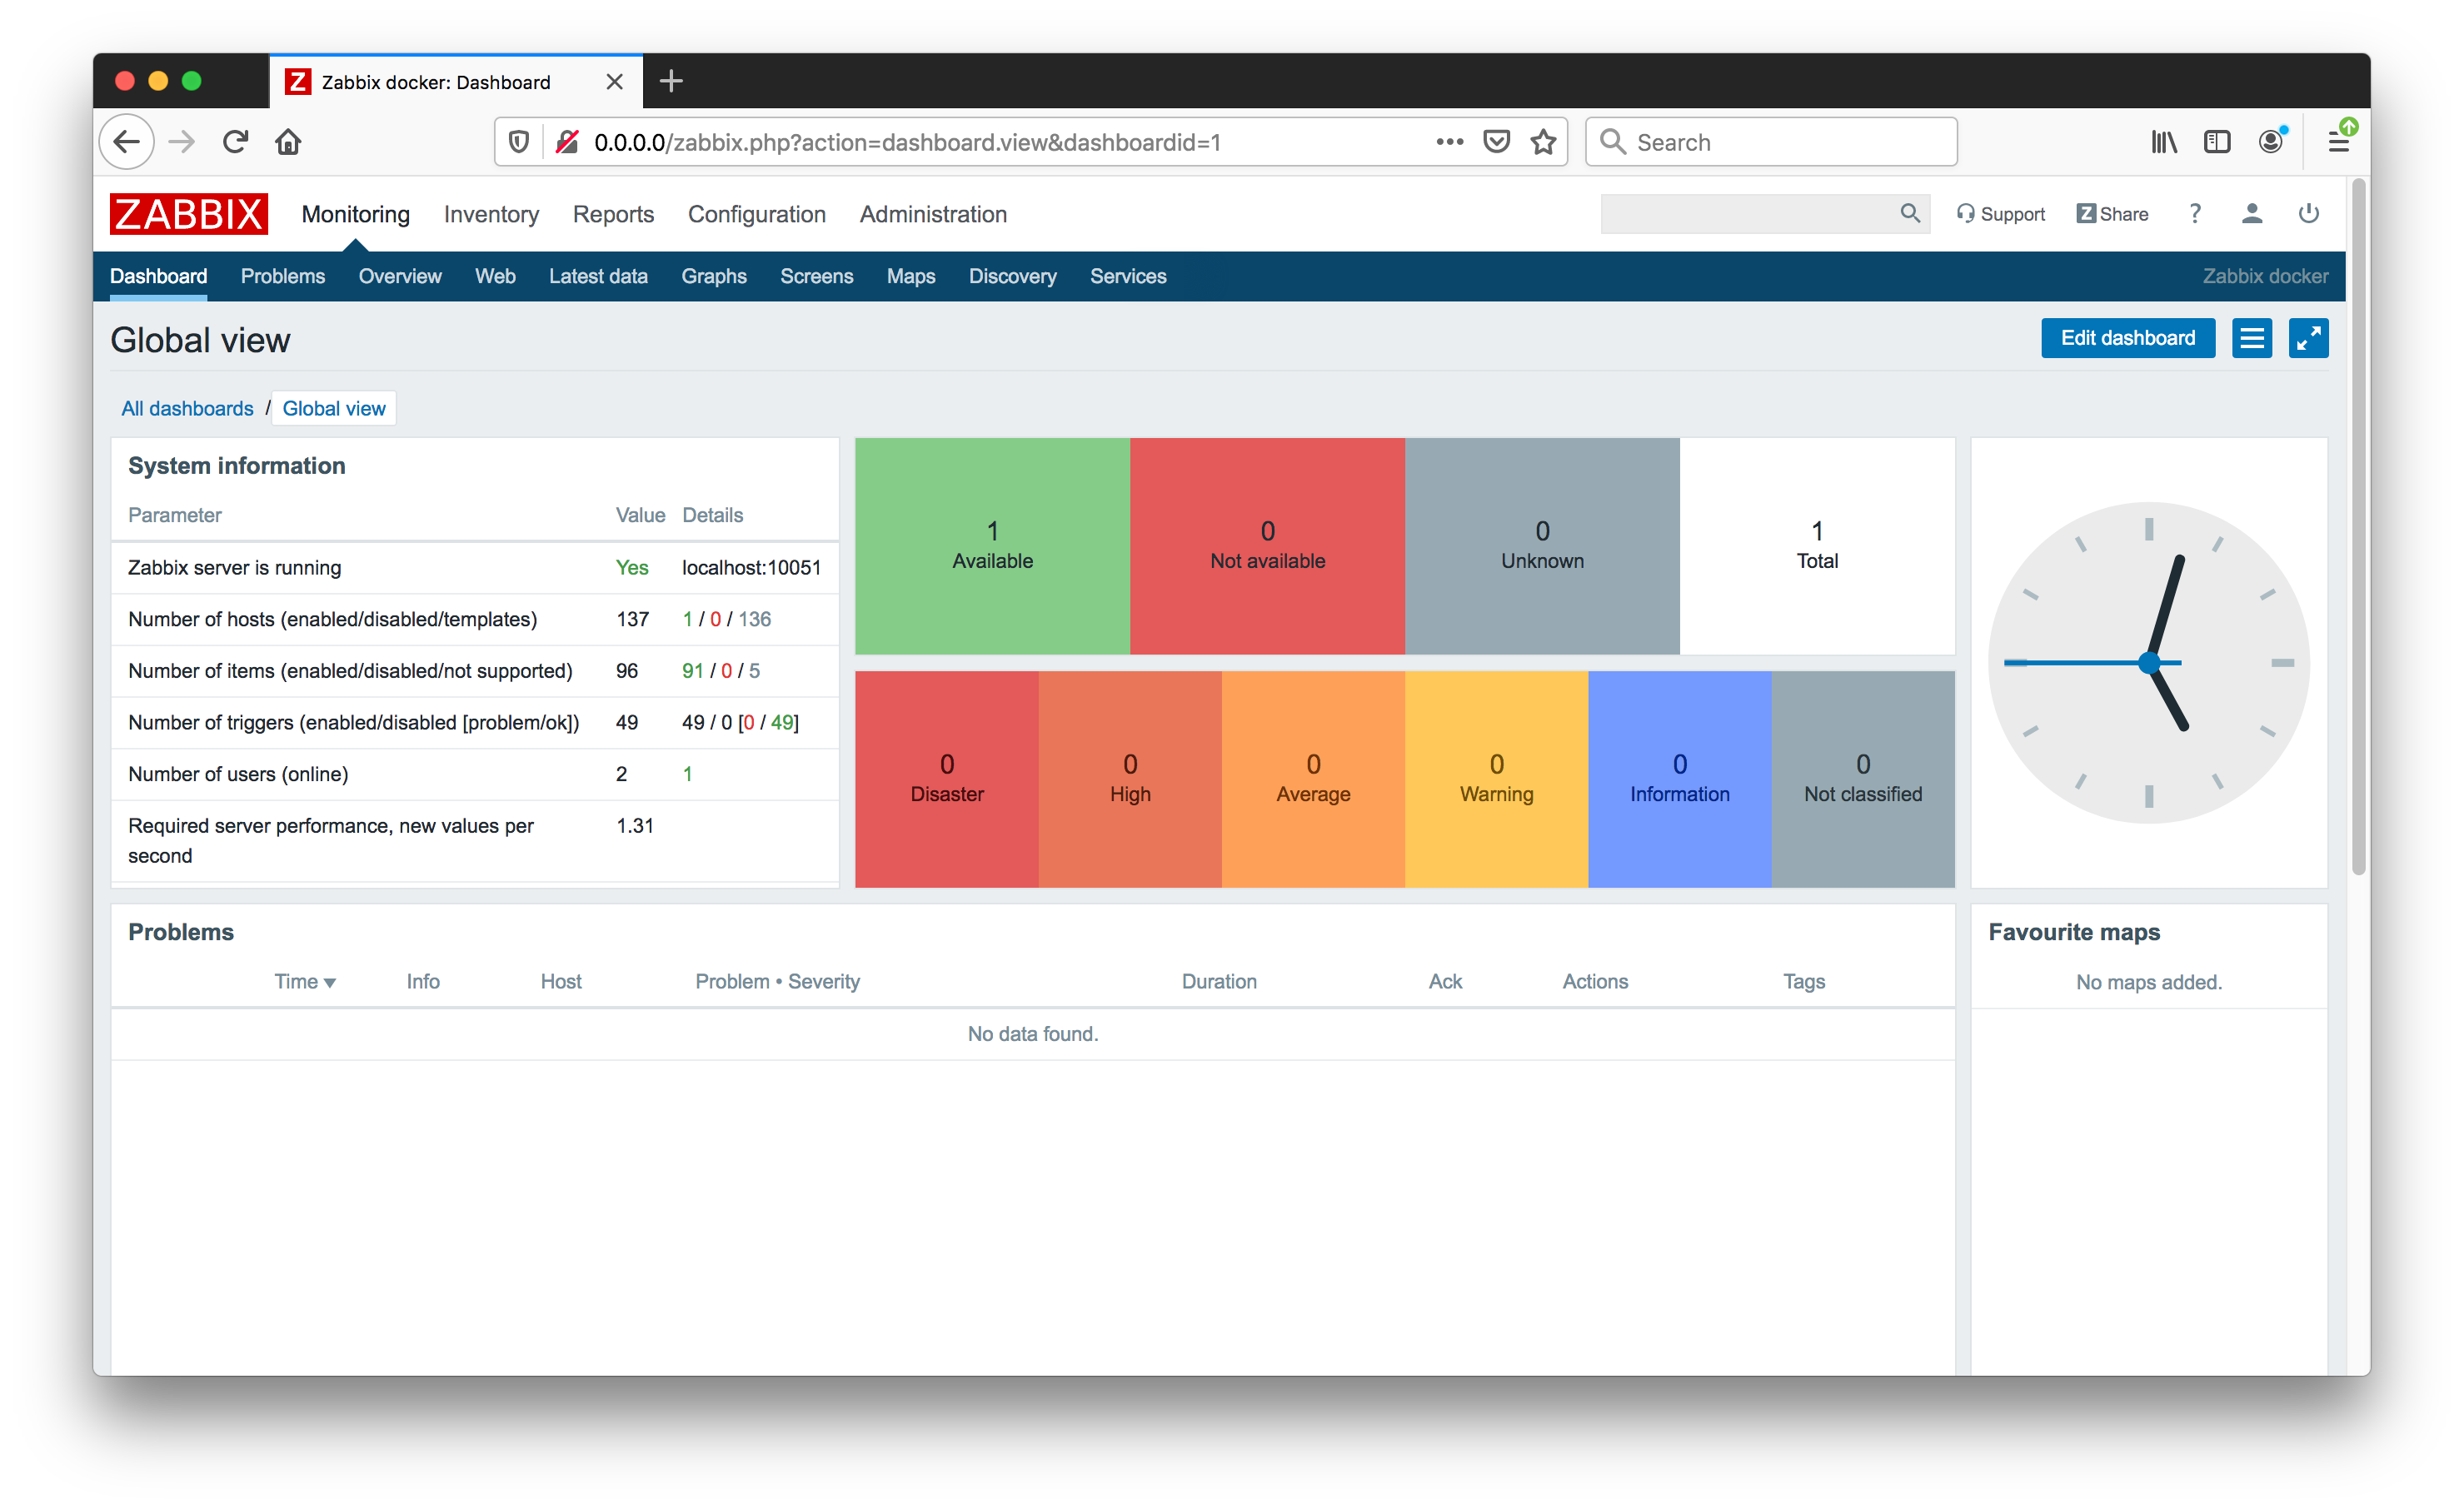This screenshot has width=2464, height=1509.
Task: Click the Disaster severity tile
Action: point(946,779)
